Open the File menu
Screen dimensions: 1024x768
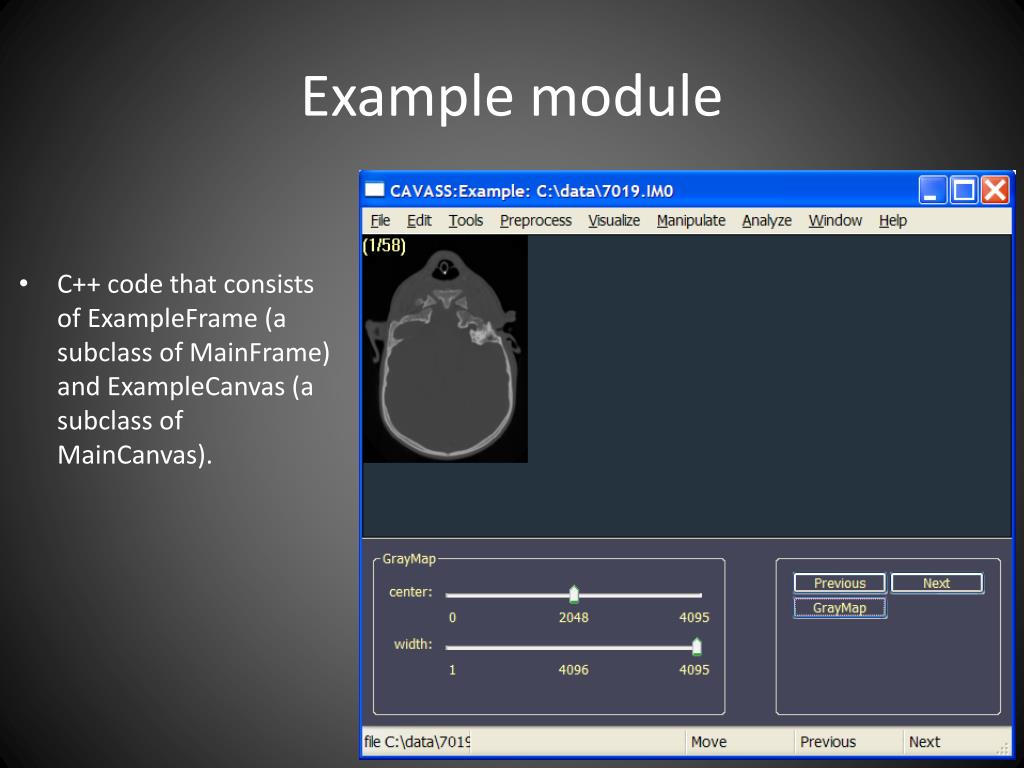pyautogui.click(x=380, y=221)
